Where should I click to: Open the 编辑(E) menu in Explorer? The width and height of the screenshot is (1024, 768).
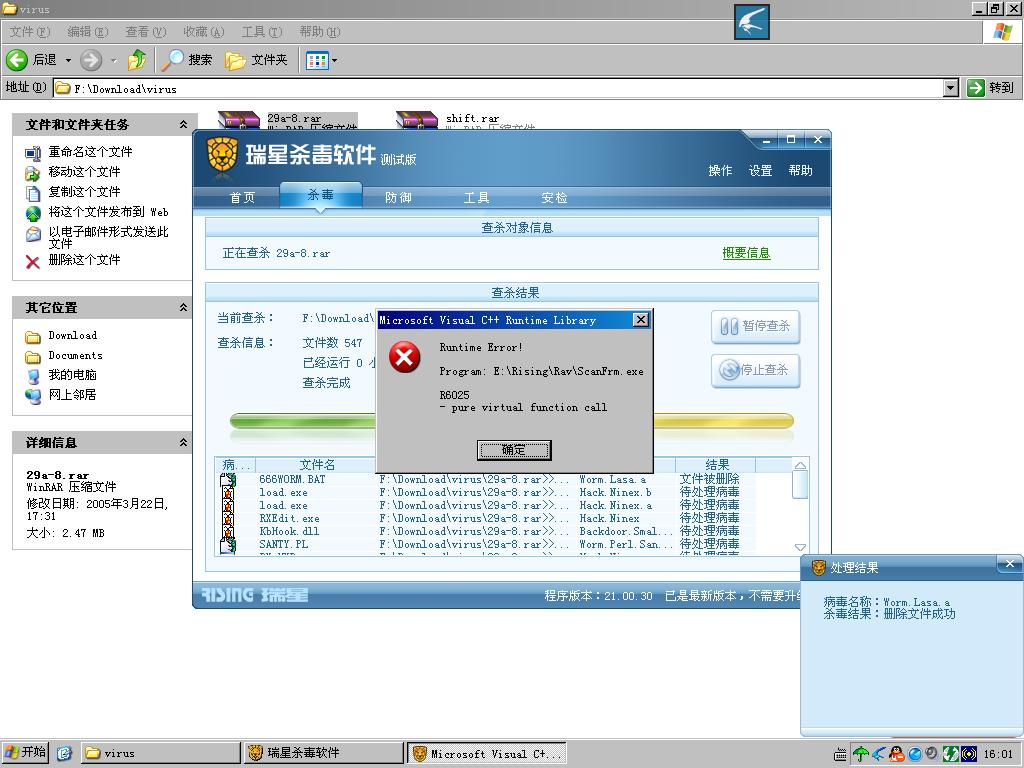[x=88, y=31]
